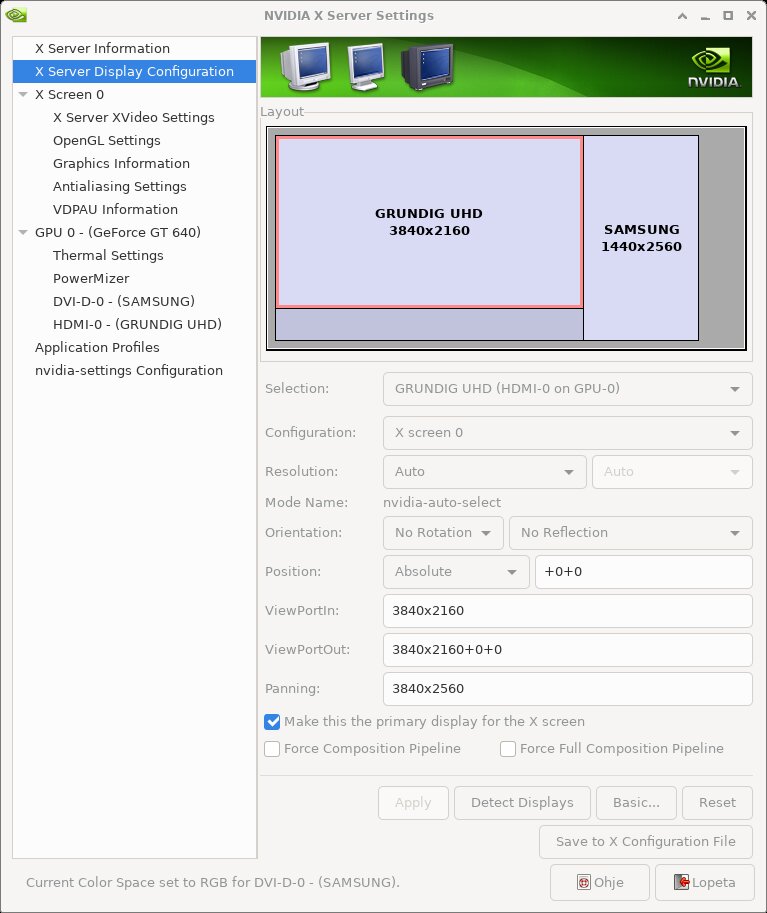The width and height of the screenshot is (767, 913).
Task: Open the Selection display dropdown
Action: 567,389
